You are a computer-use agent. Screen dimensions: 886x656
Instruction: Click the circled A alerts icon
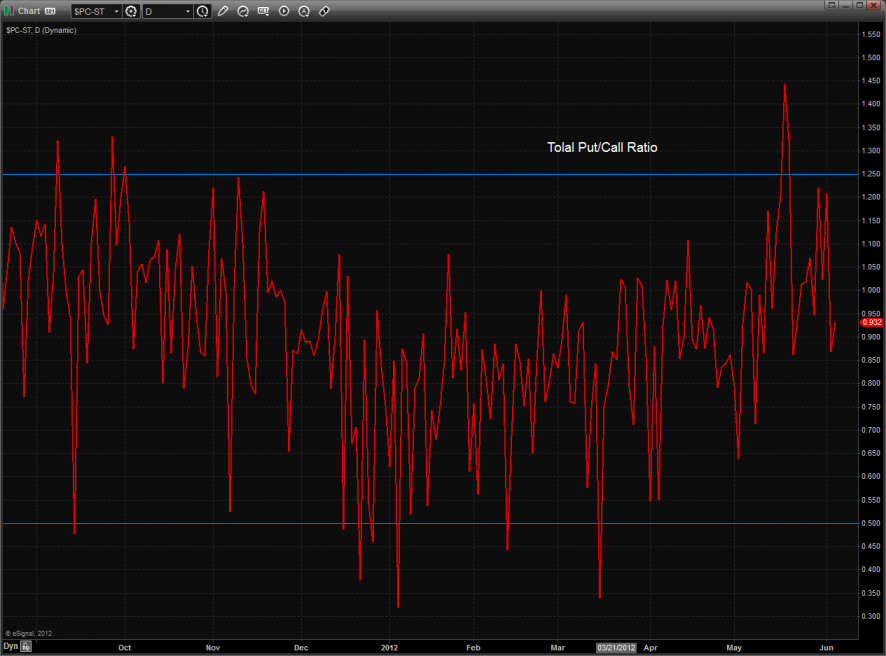click(x=304, y=11)
